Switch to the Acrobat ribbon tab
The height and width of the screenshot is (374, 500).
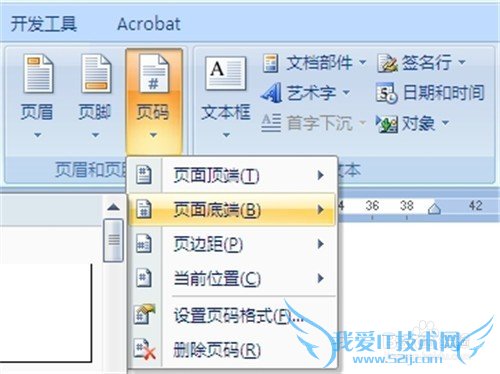click(x=149, y=24)
